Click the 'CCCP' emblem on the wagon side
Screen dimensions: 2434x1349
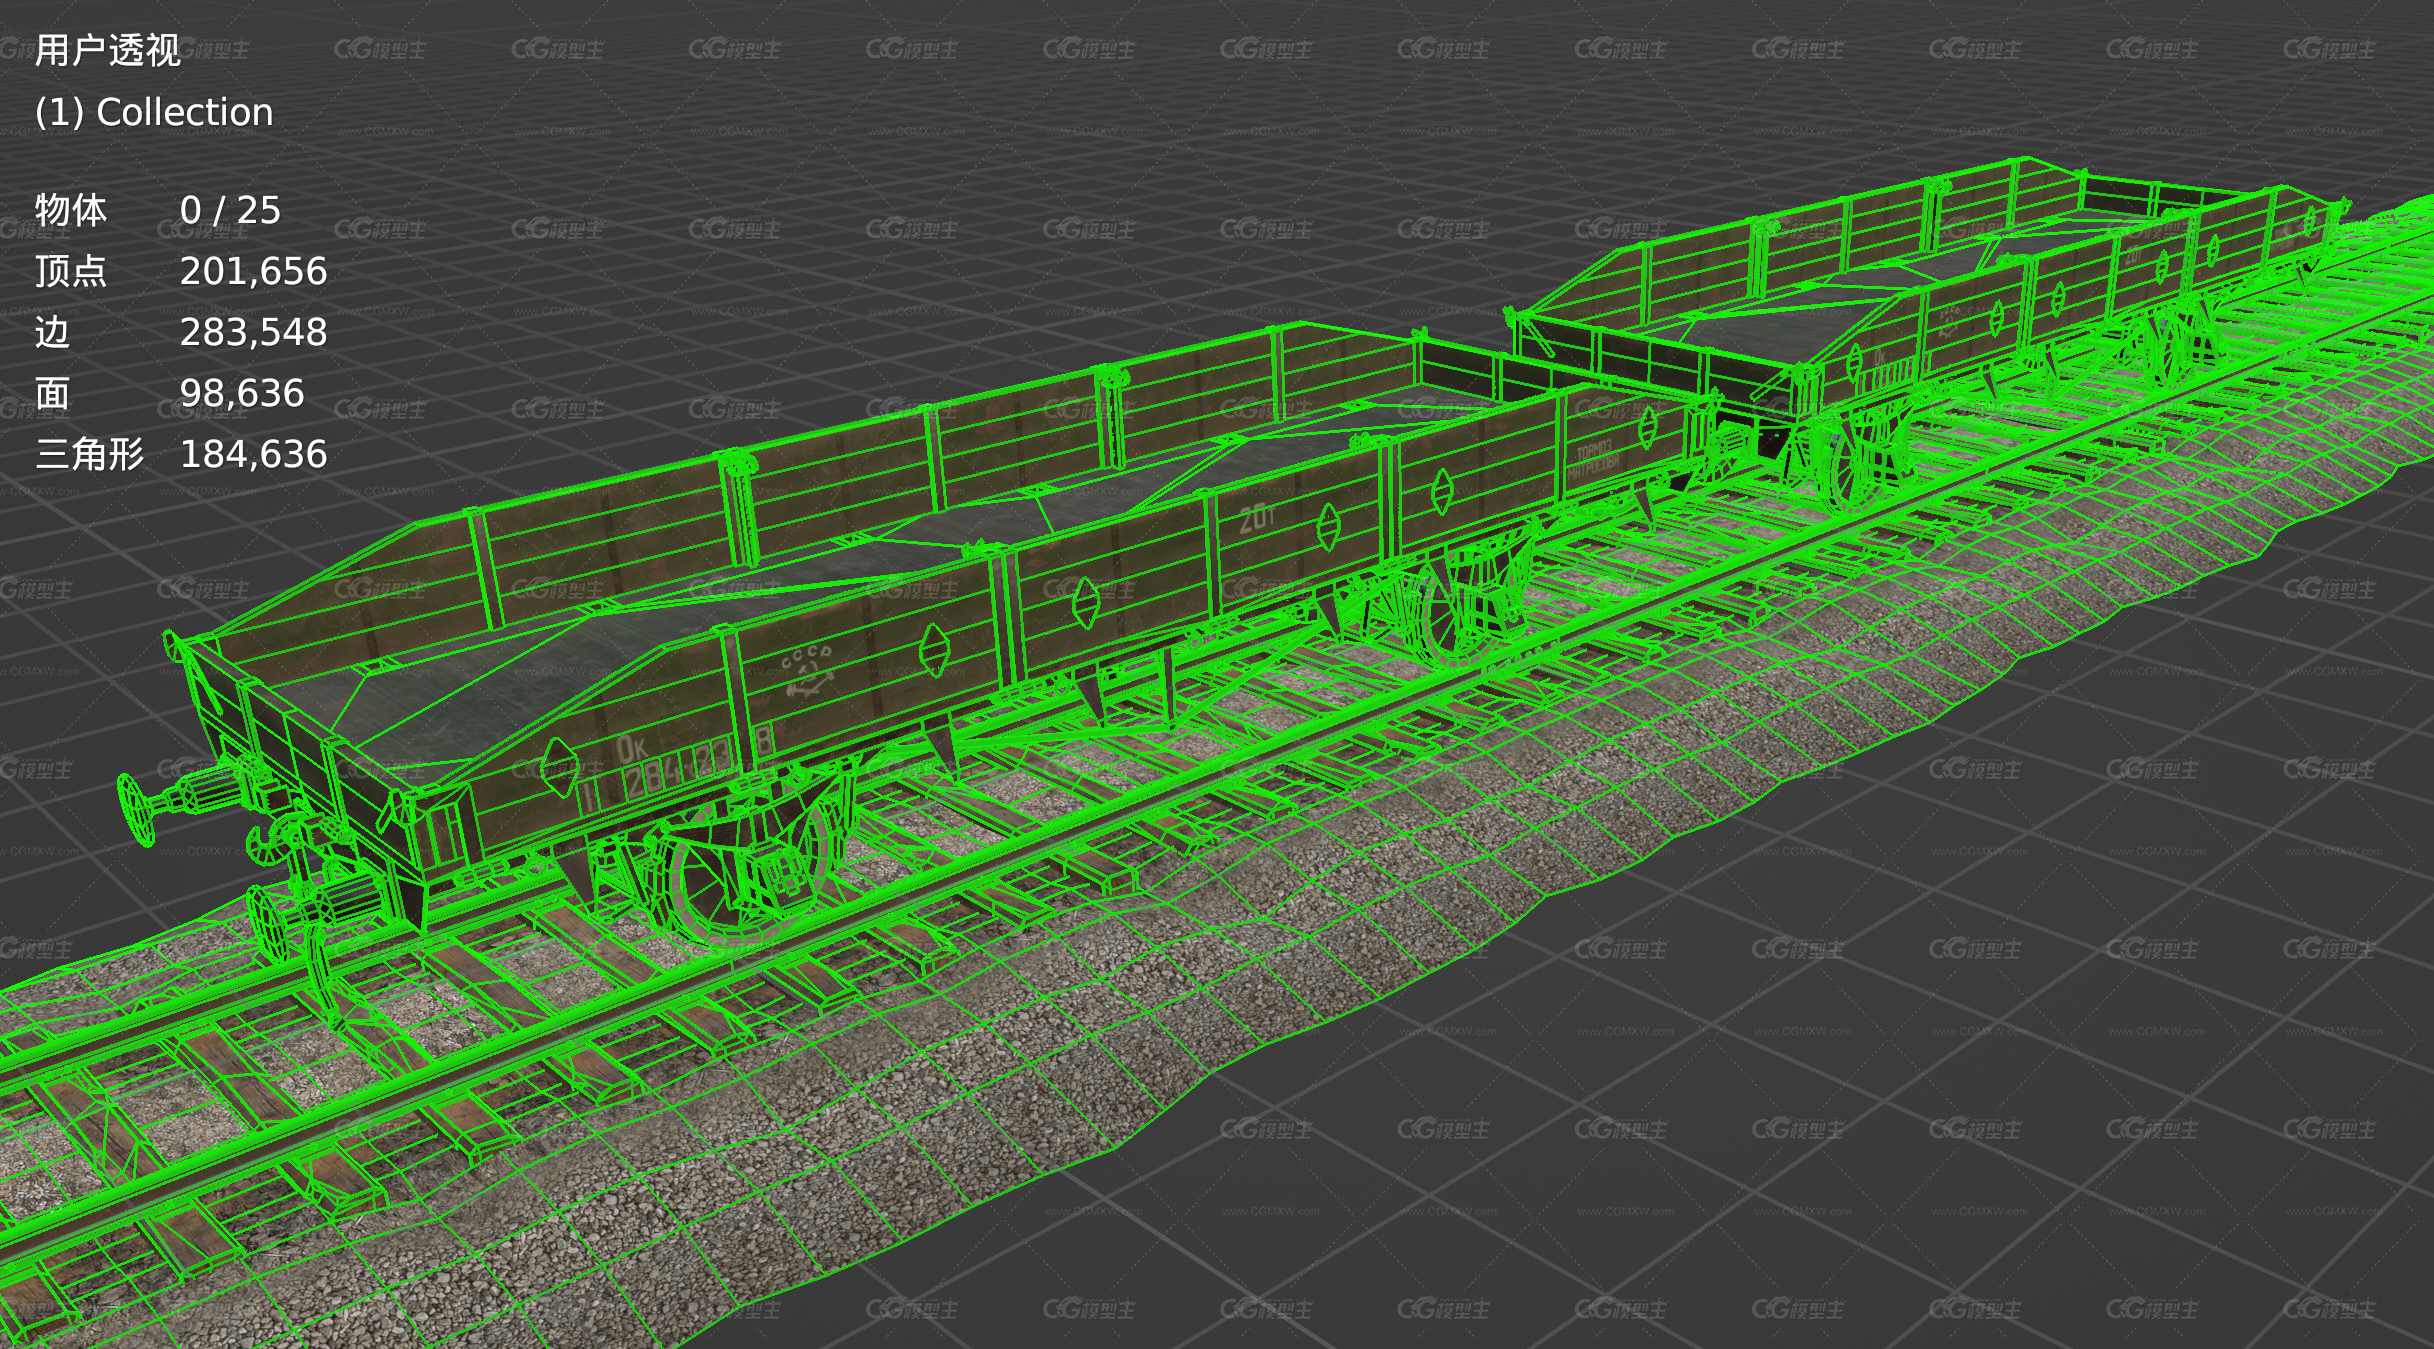click(806, 671)
